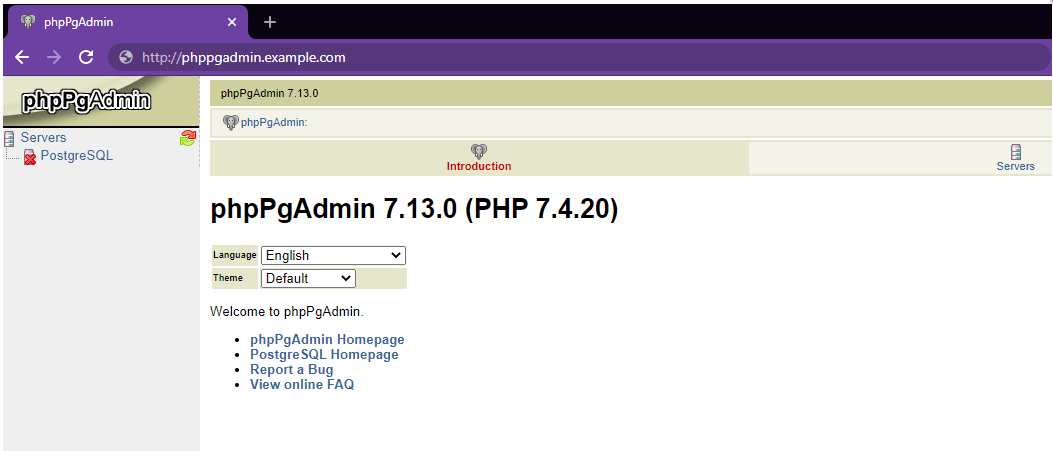Image resolution: width=1053 pixels, height=451 pixels.
Task: Select PostgreSQL in the server tree
Action: click(x=77, y=156)
